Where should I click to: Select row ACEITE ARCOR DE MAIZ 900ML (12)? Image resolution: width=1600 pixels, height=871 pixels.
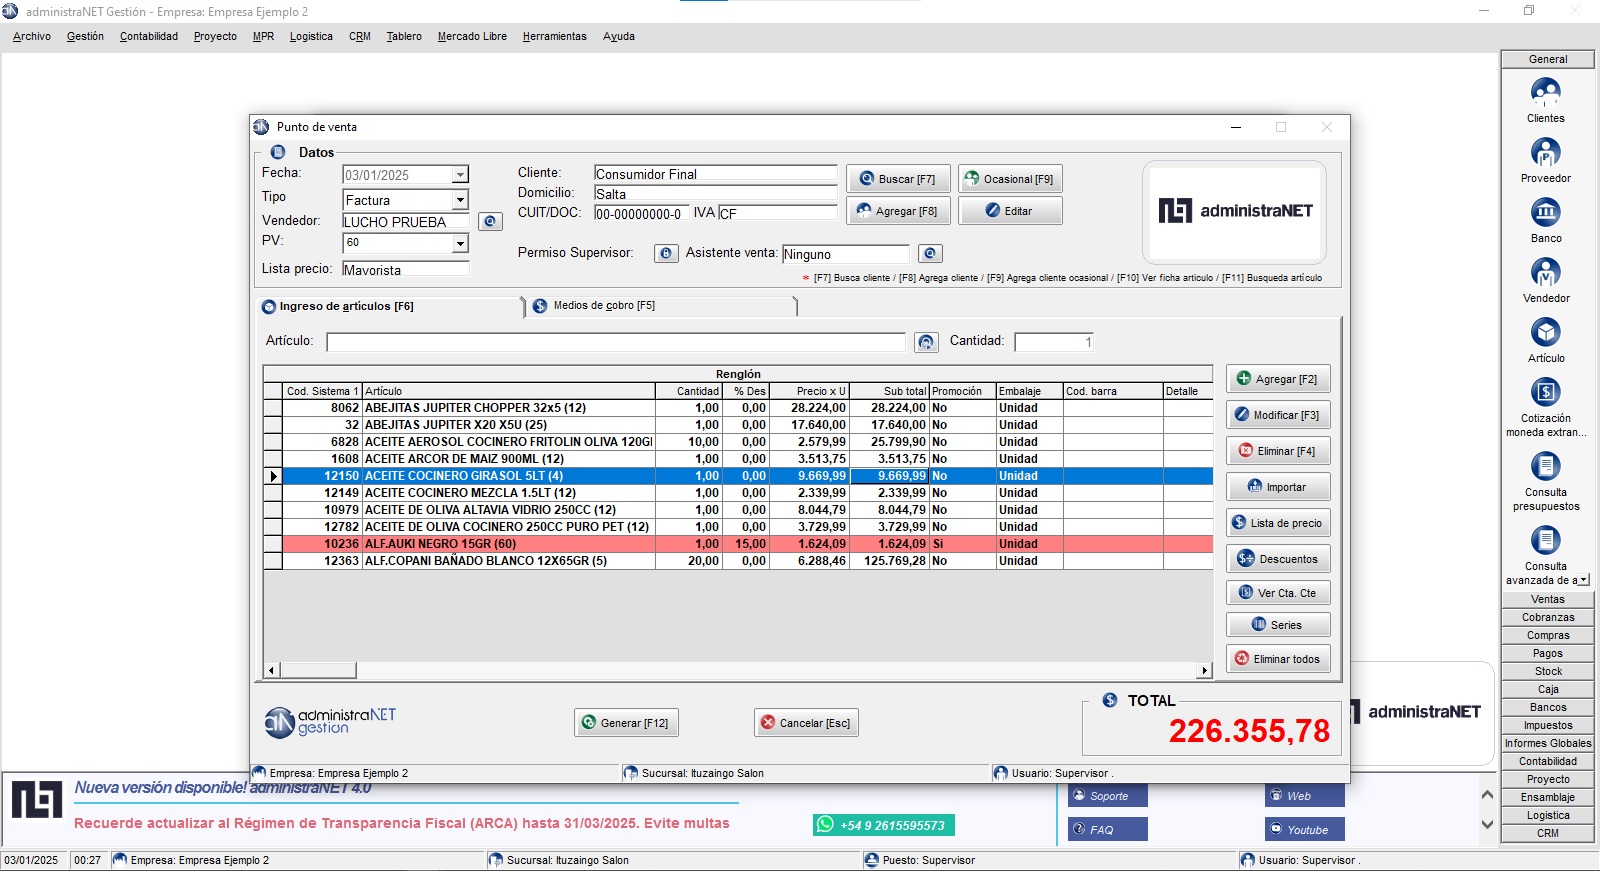point(738,459)
